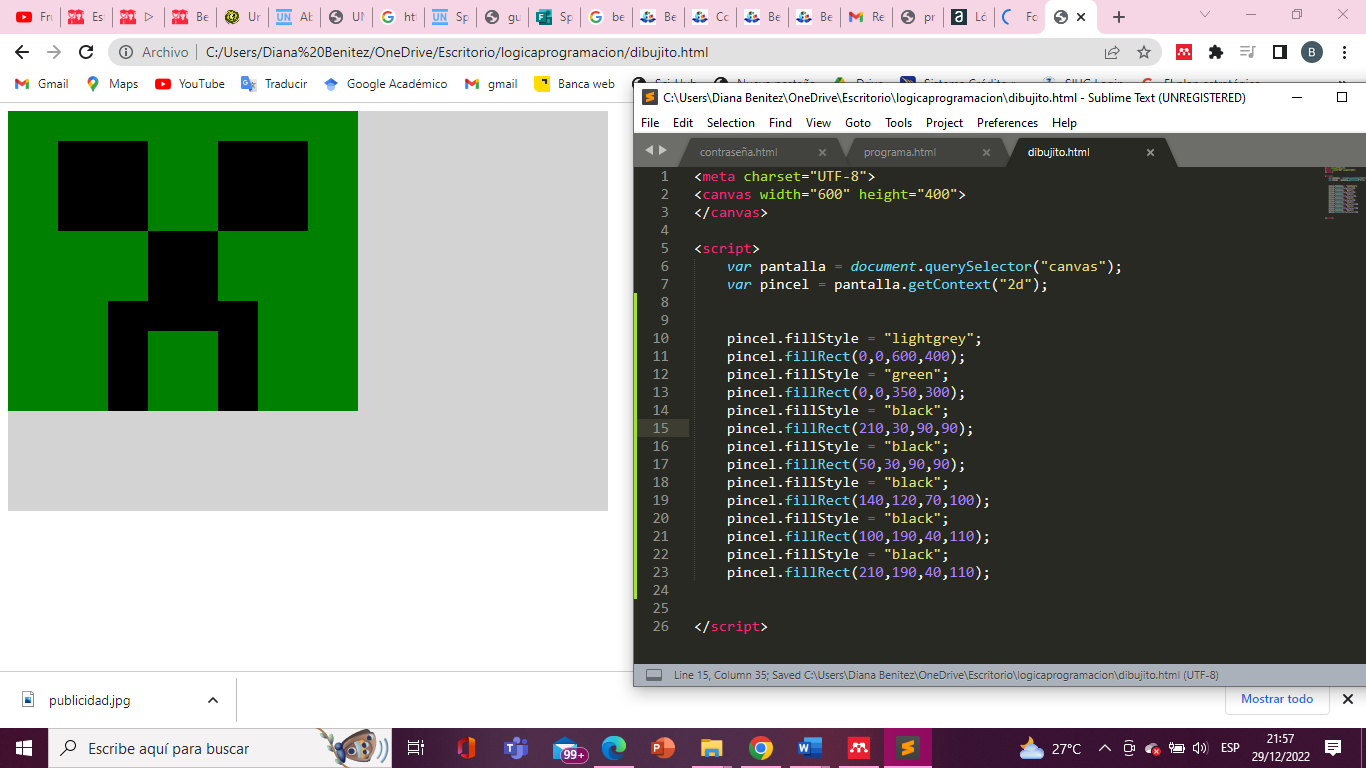Open Microsoft Edge from taskbar
1366x768 pixels.
click(x=613, y=748)
